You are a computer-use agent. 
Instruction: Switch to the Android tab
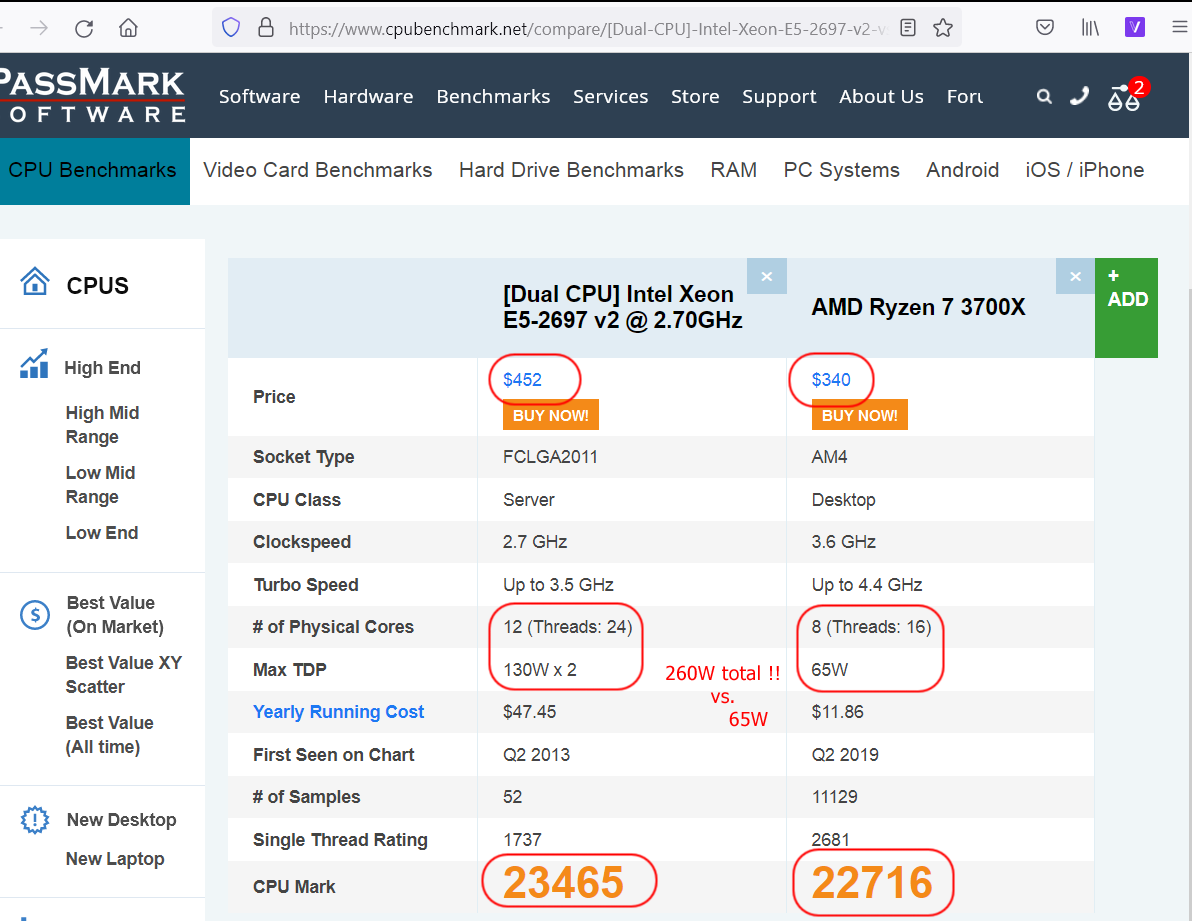pyautogui.click(x=962, y=170)
